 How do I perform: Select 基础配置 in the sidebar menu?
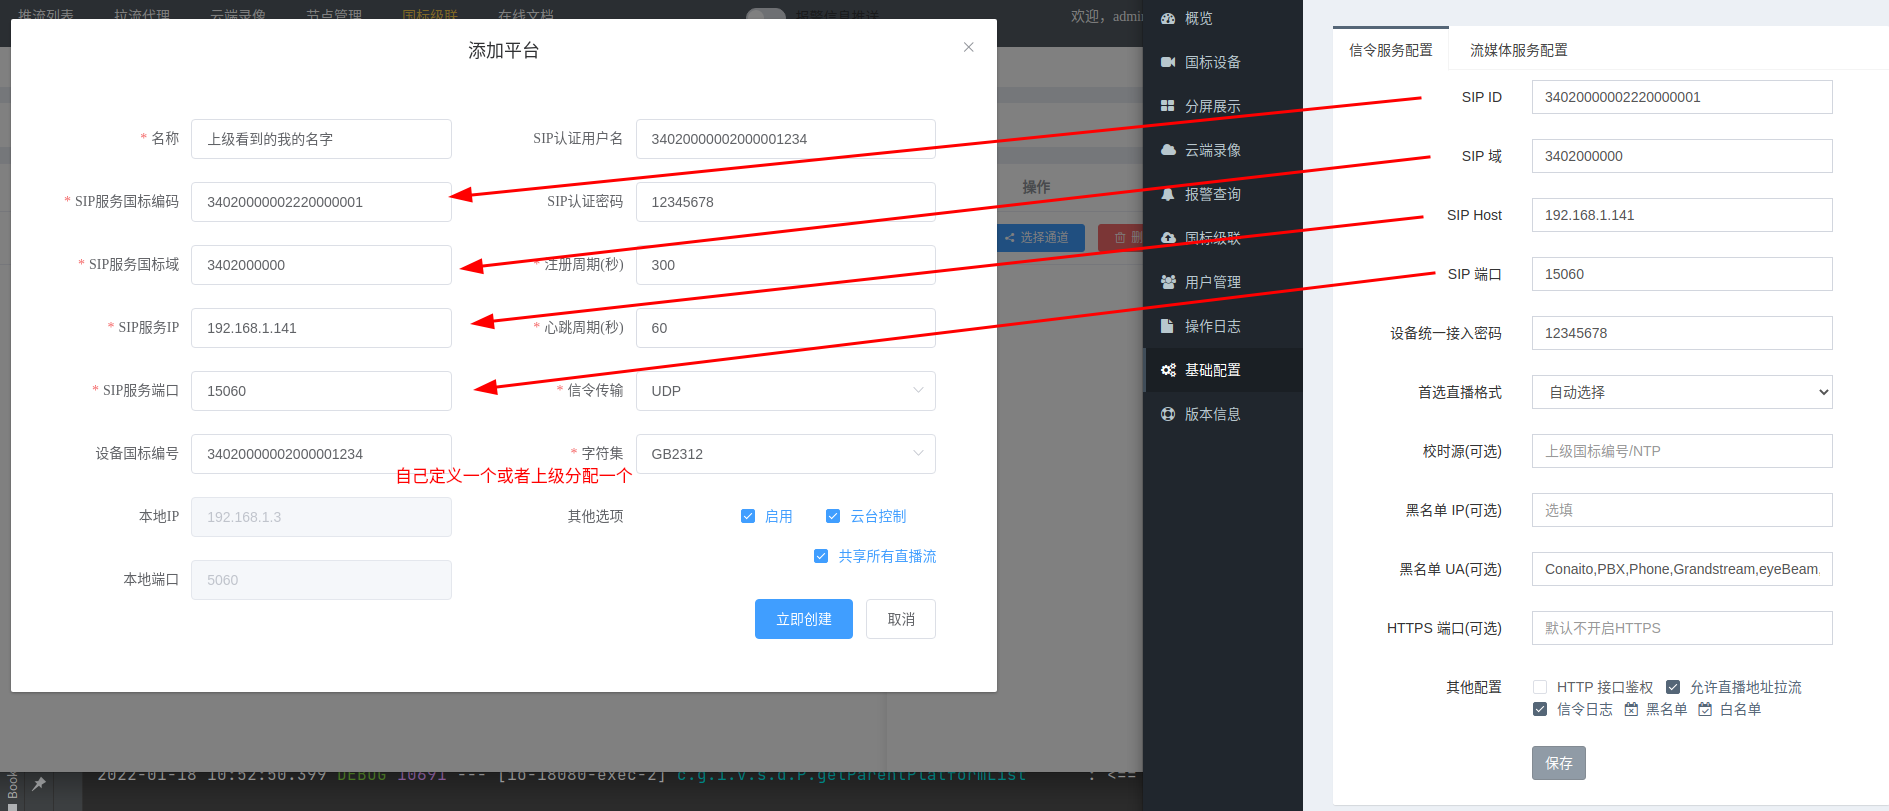pos(1212,370)
